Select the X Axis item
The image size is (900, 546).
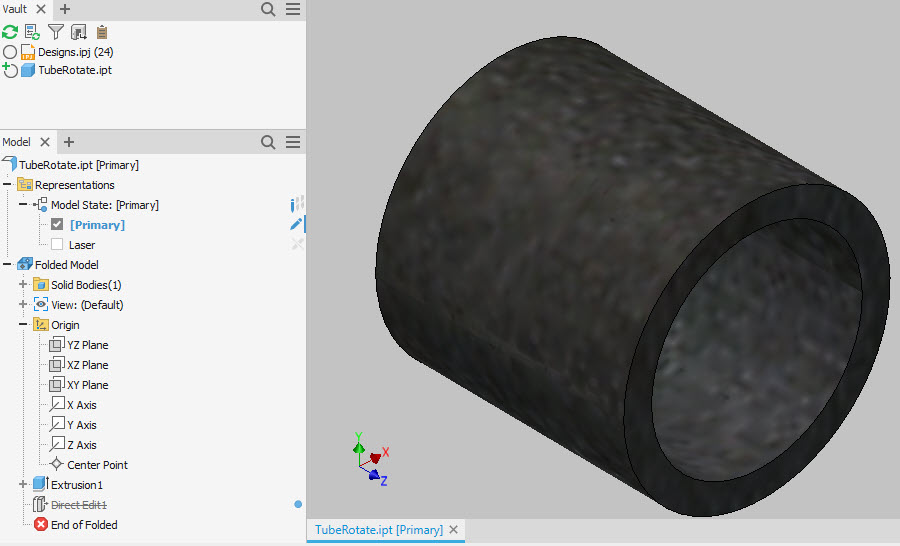tap(82, 405)
